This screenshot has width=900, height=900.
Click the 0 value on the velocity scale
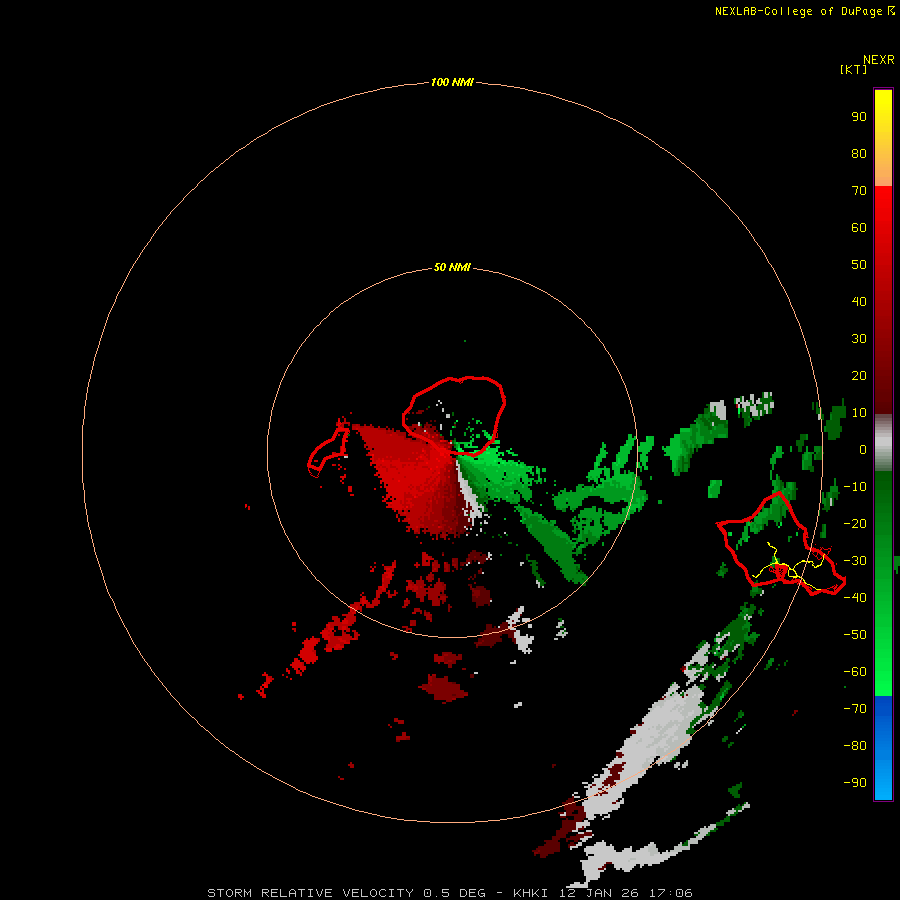pos(863,449)
